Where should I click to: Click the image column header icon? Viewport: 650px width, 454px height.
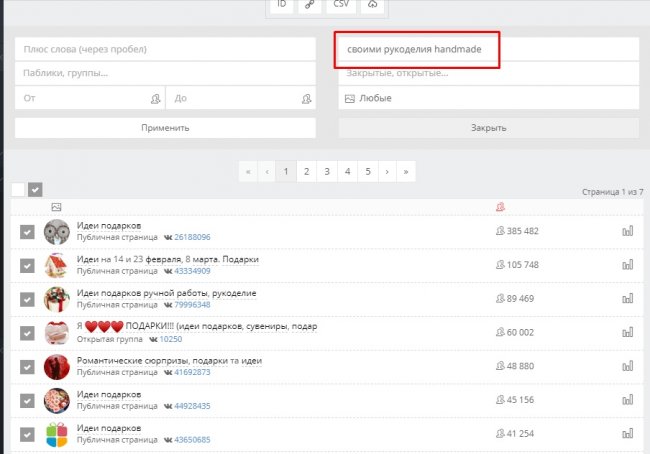57,207
